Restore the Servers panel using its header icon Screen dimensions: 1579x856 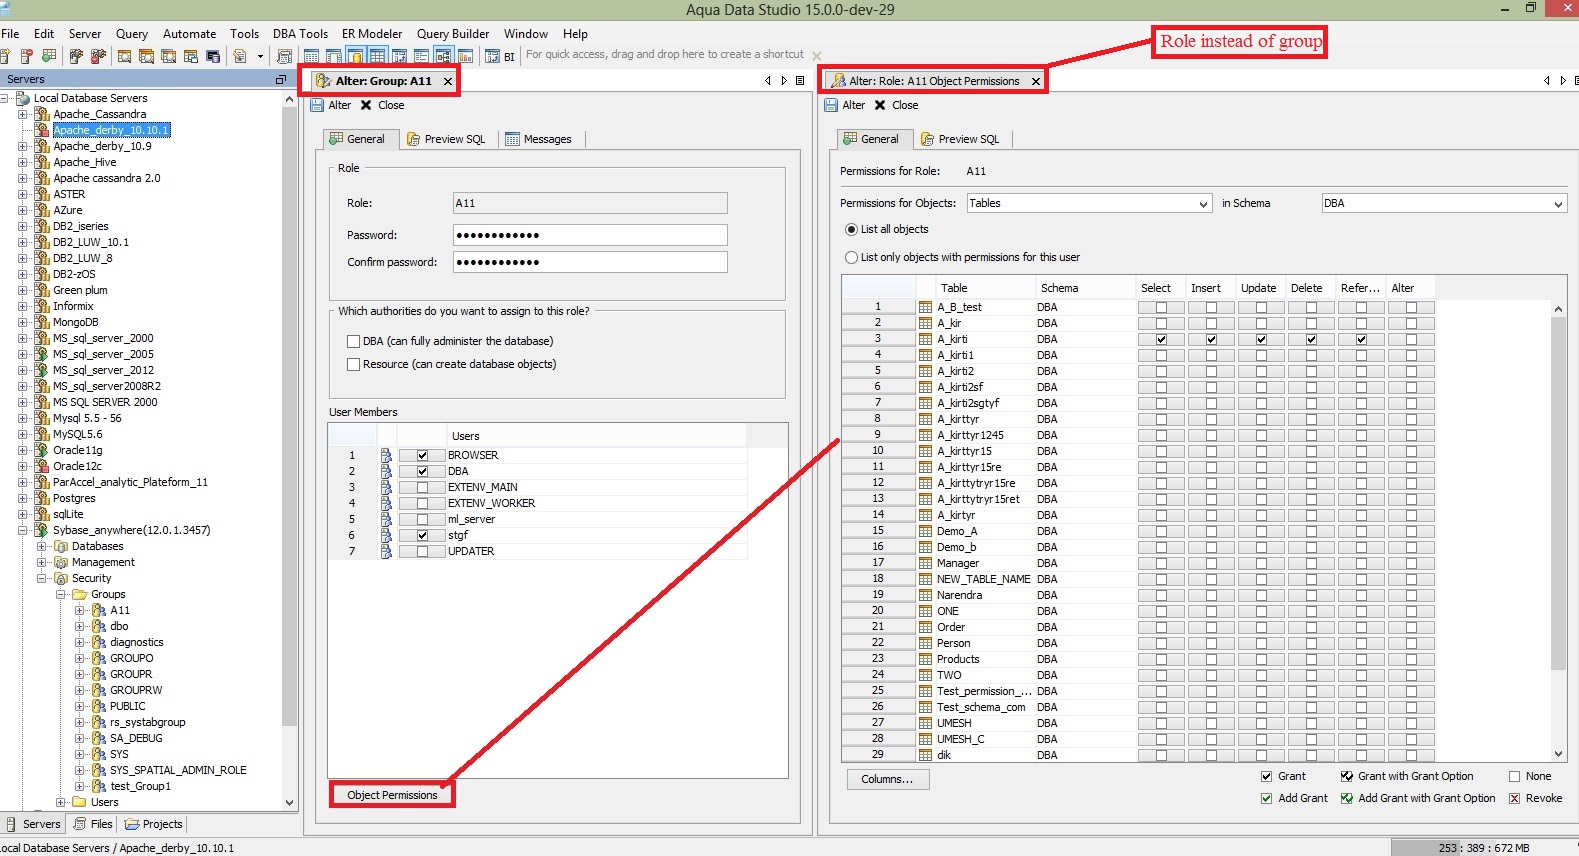pyautogui.click(x=281, y=79)
